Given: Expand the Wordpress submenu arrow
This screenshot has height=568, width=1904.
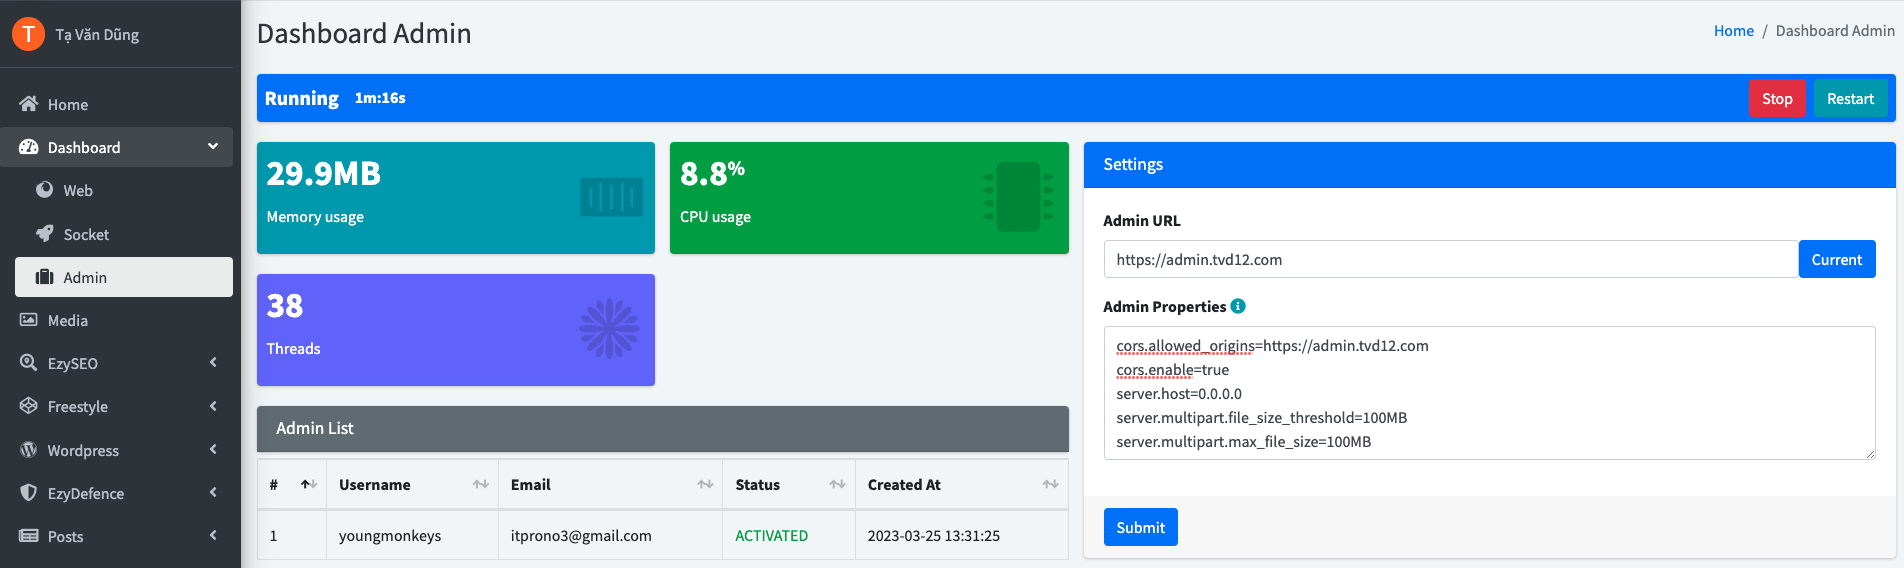Looking at the screenshot, I should tap(213, 449).
